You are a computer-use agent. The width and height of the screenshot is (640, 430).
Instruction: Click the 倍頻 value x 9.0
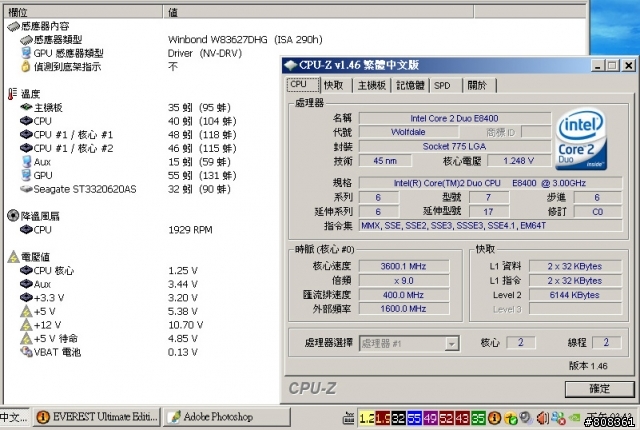(x=404, y=281)
